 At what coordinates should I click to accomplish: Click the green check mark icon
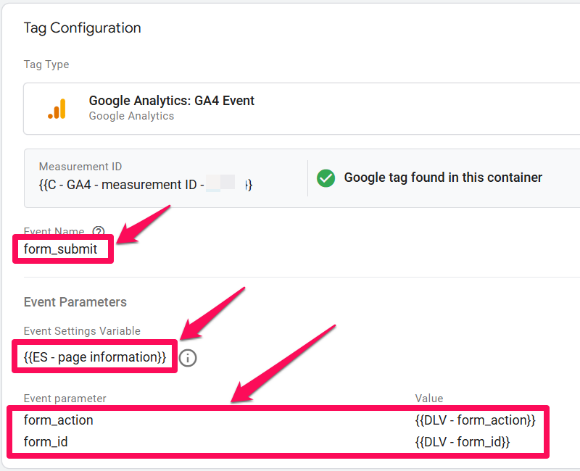(326, 178)
